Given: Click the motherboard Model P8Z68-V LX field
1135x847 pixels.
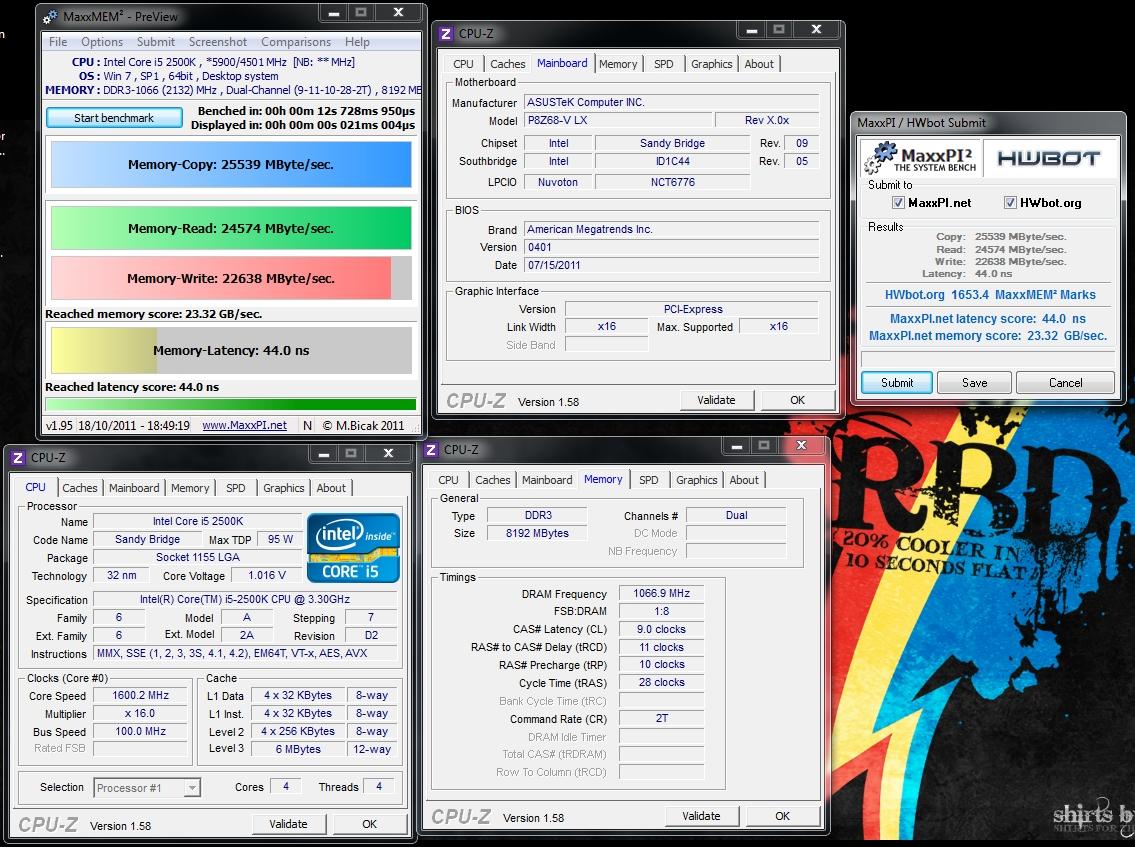Looking at the screenshot, I should click(617, 120).
